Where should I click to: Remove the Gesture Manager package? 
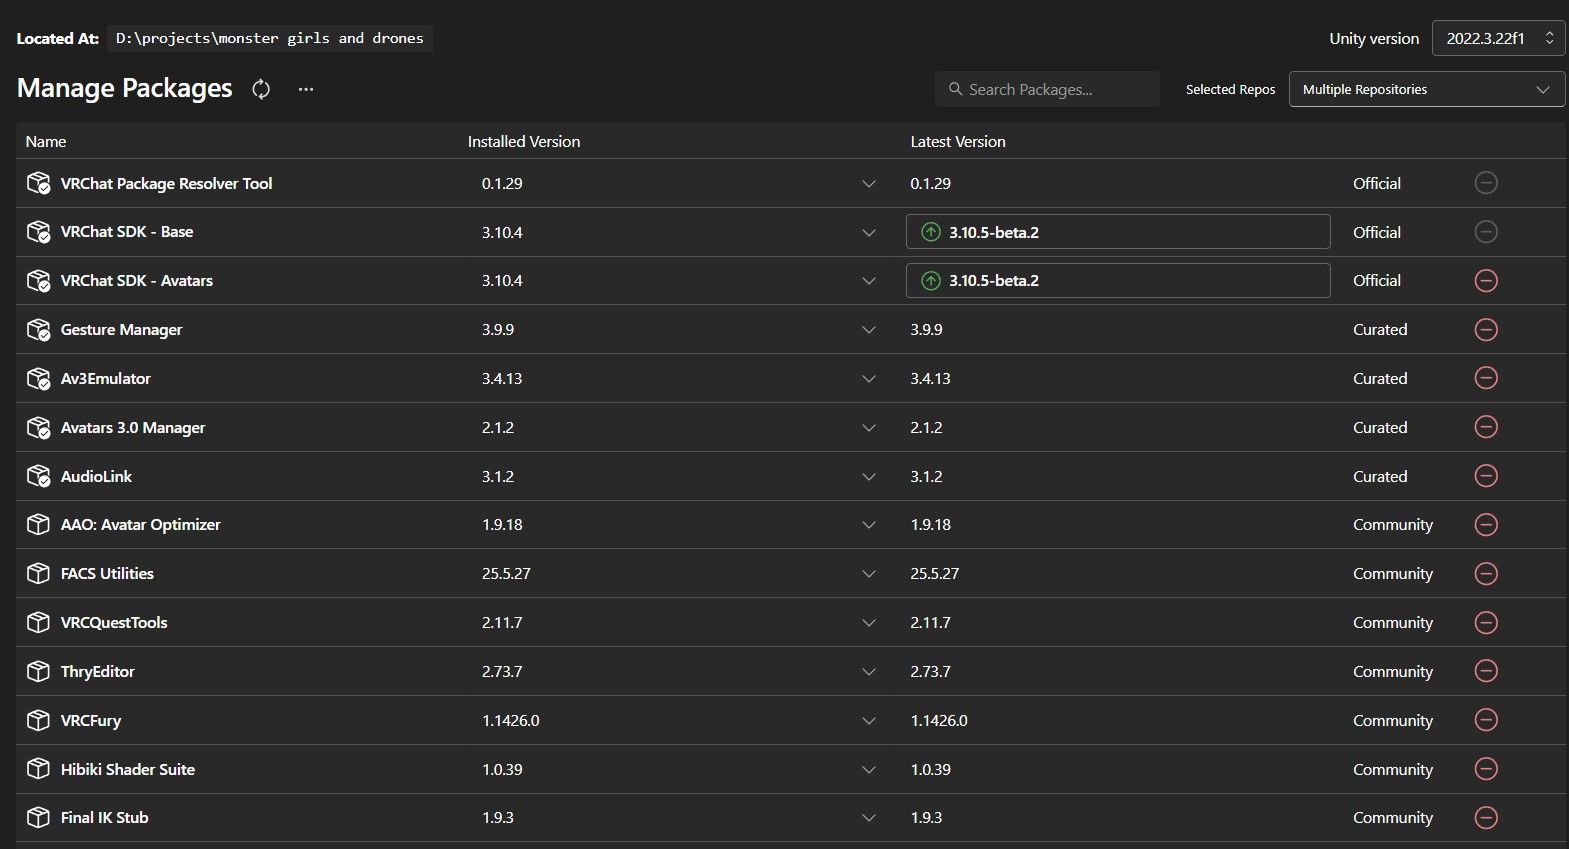pyautogui.click(x=1486, y=330)
